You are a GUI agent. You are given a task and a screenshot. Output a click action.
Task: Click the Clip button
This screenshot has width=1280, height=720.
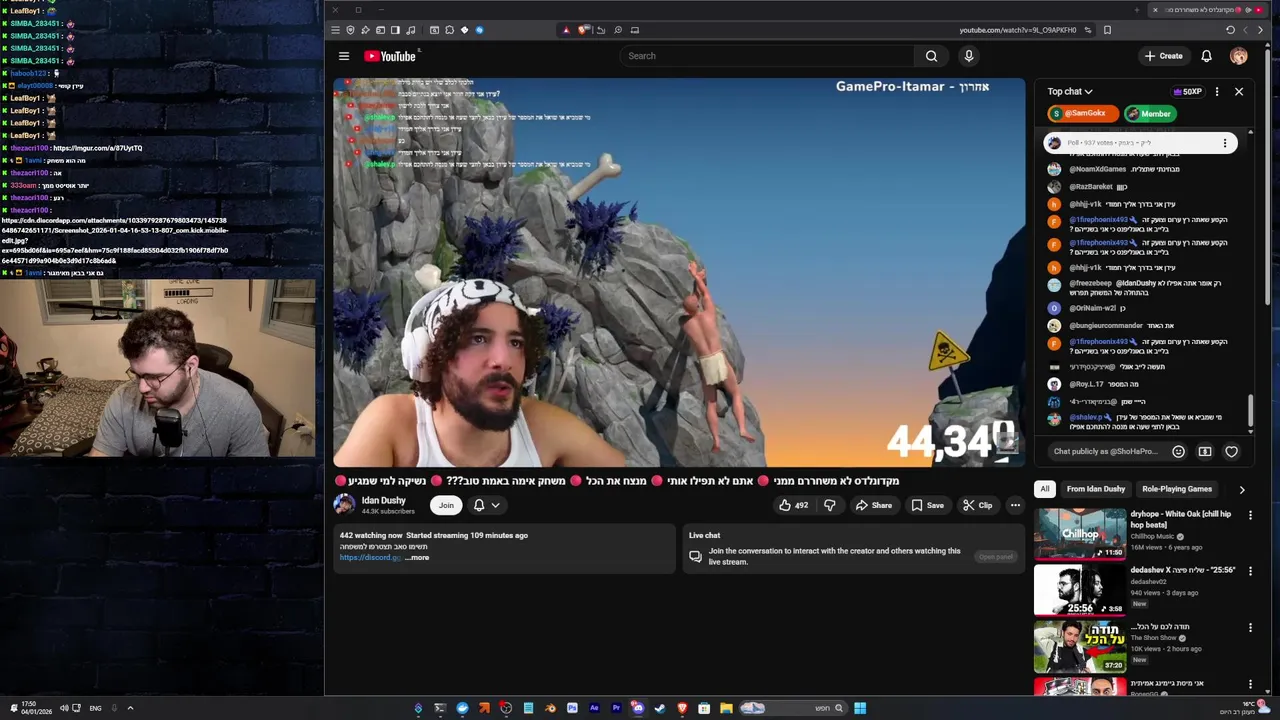point(978,506)
